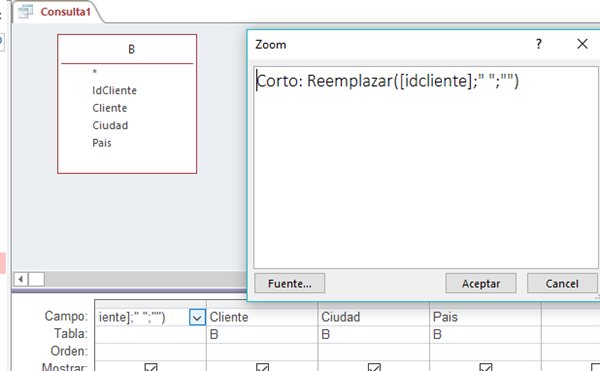Open the Fuente... font dialog
Screen dimensions: 600x371
coord(290,283)
